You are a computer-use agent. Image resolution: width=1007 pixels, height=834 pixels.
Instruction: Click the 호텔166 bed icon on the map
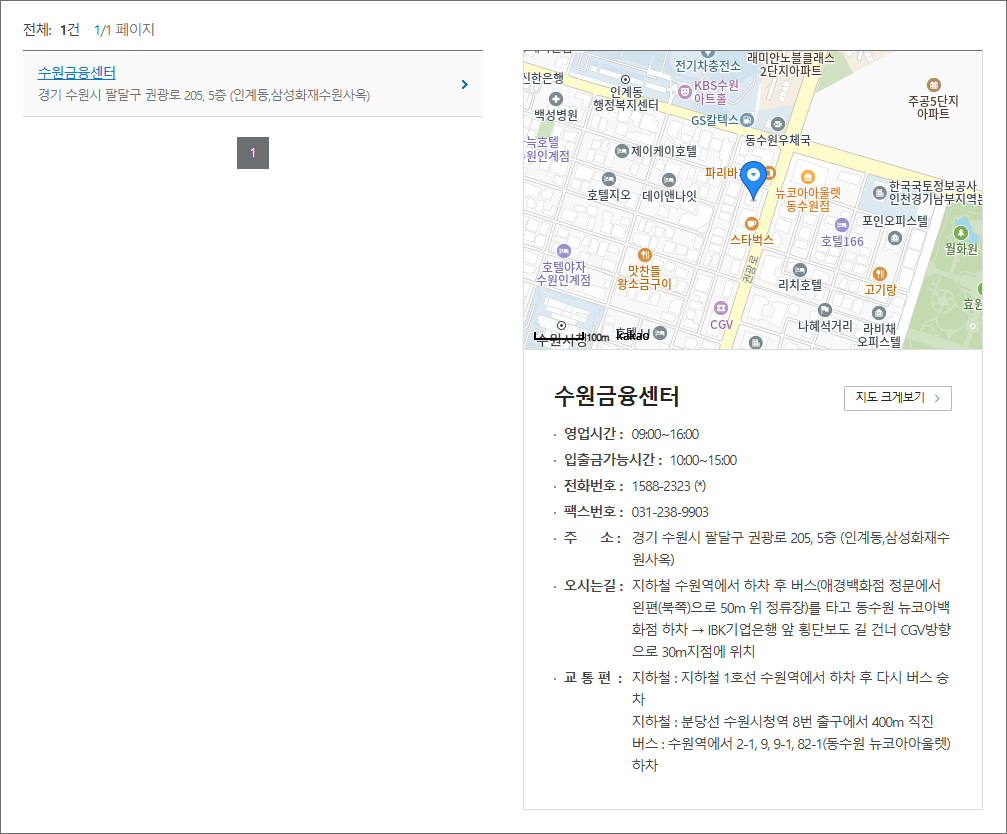842,225
